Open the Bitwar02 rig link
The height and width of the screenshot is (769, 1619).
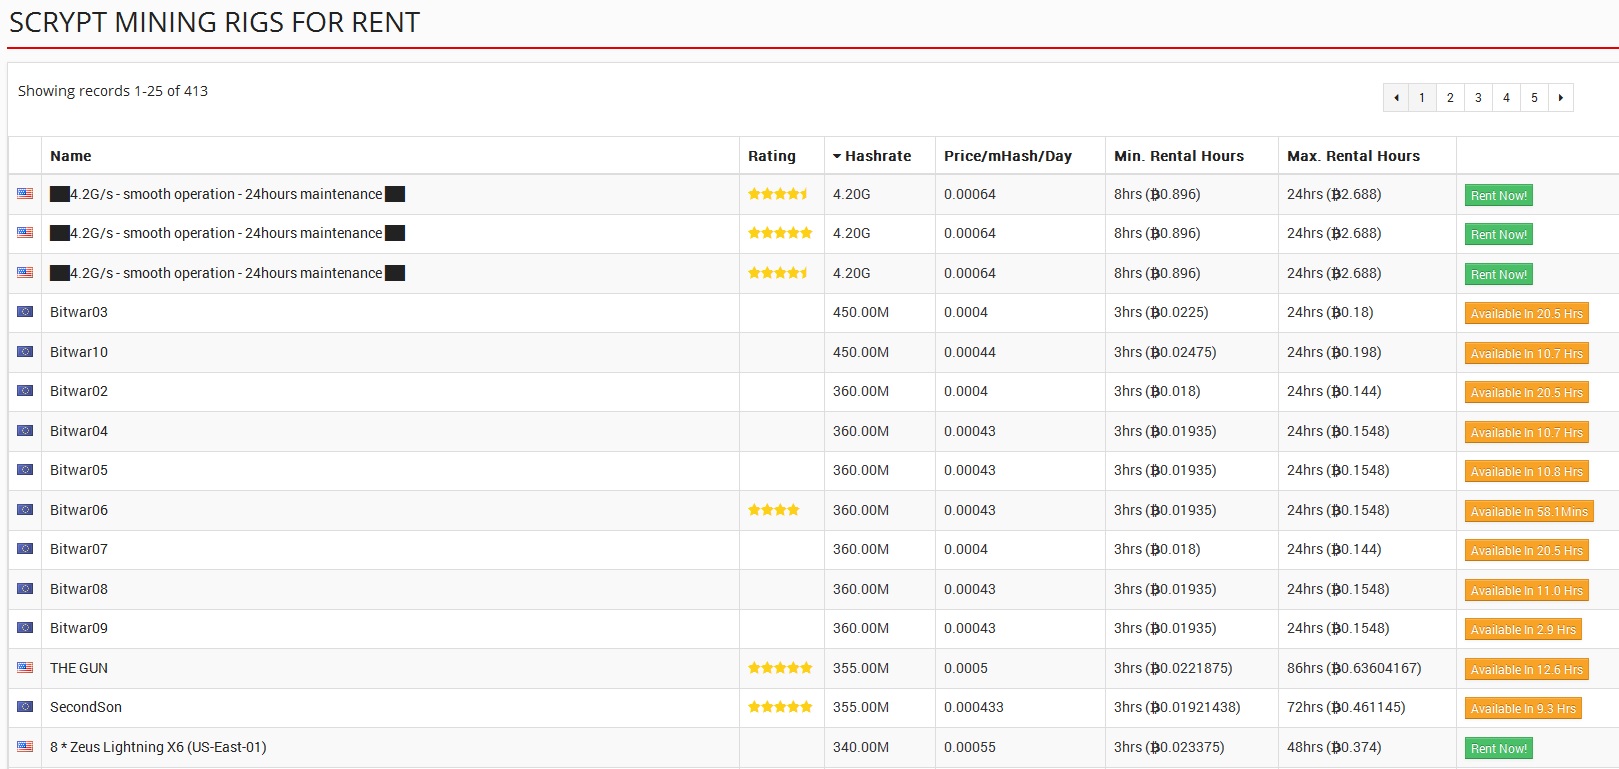(79, 391)
